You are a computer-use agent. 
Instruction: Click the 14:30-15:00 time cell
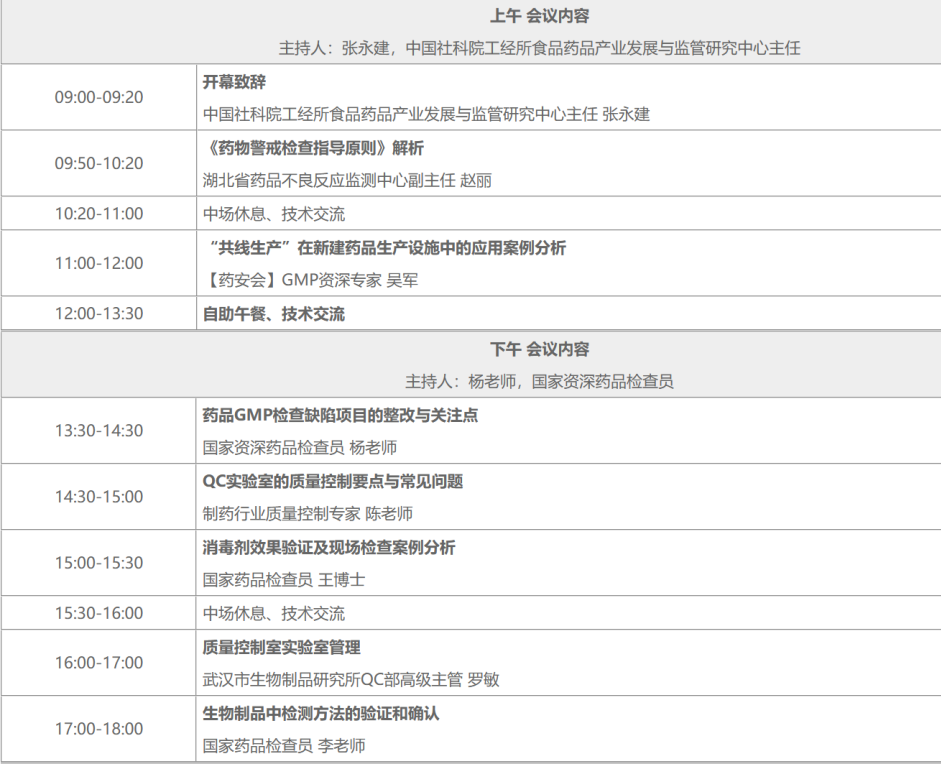coord(98,496)
